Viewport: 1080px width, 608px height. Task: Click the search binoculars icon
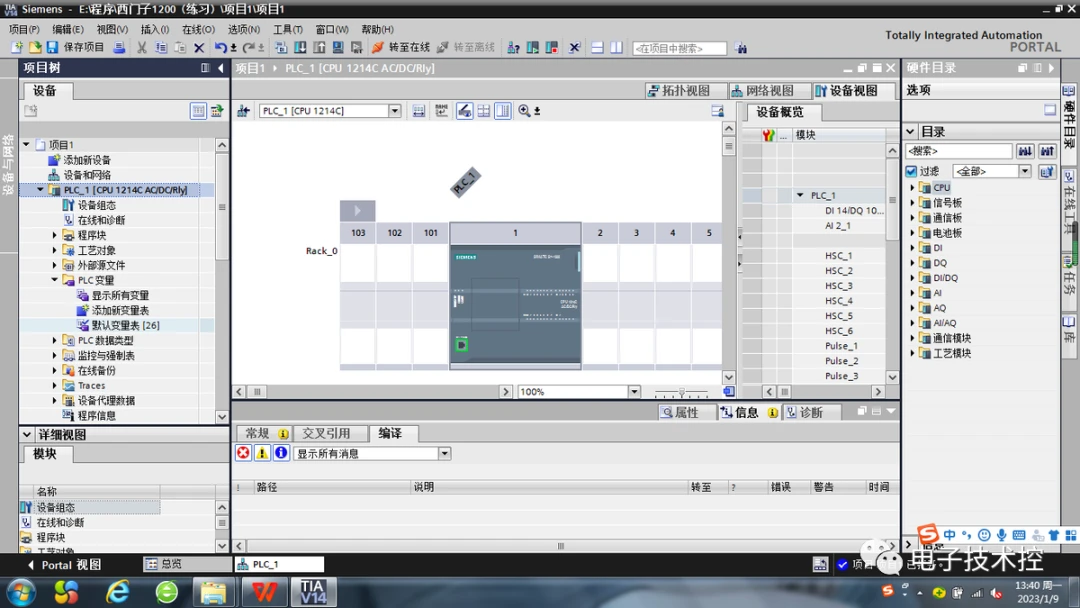coord(740,48)
